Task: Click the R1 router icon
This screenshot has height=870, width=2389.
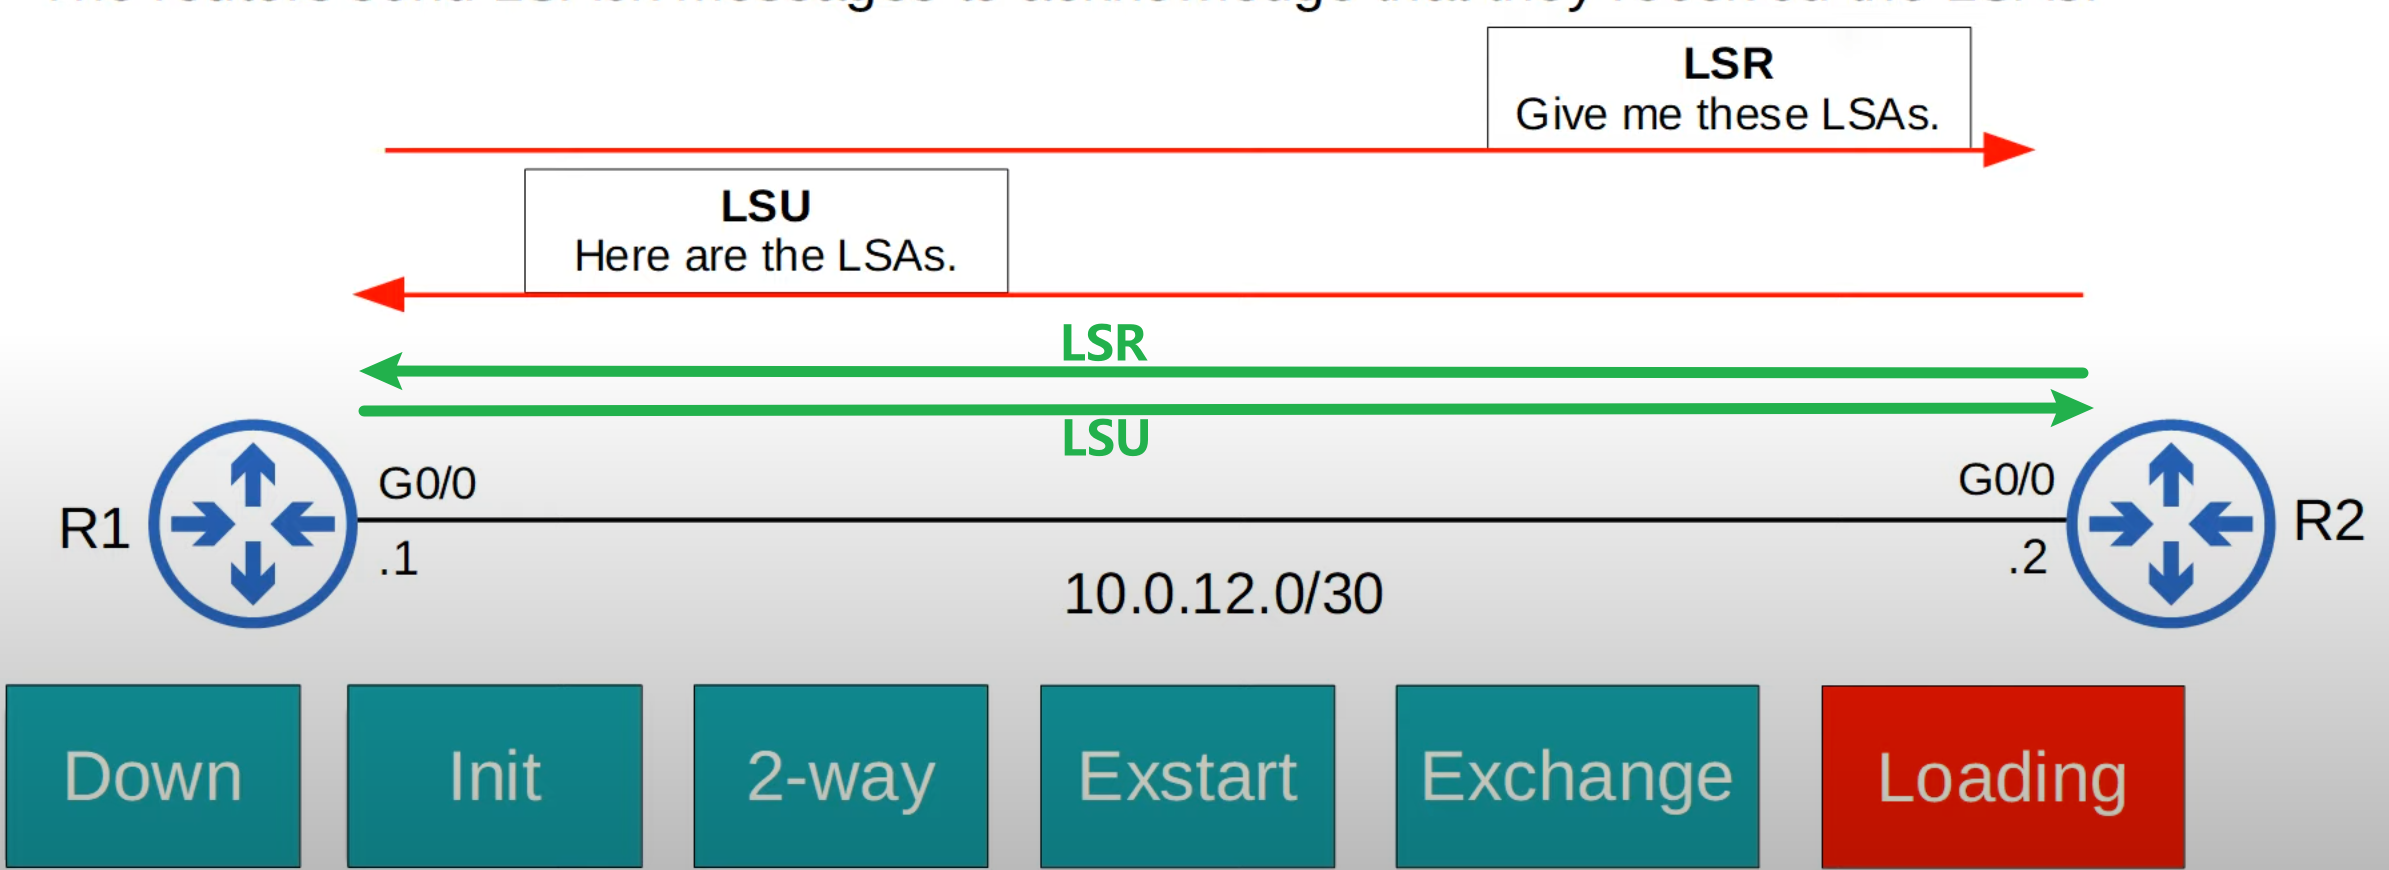Action: point(253,523)
